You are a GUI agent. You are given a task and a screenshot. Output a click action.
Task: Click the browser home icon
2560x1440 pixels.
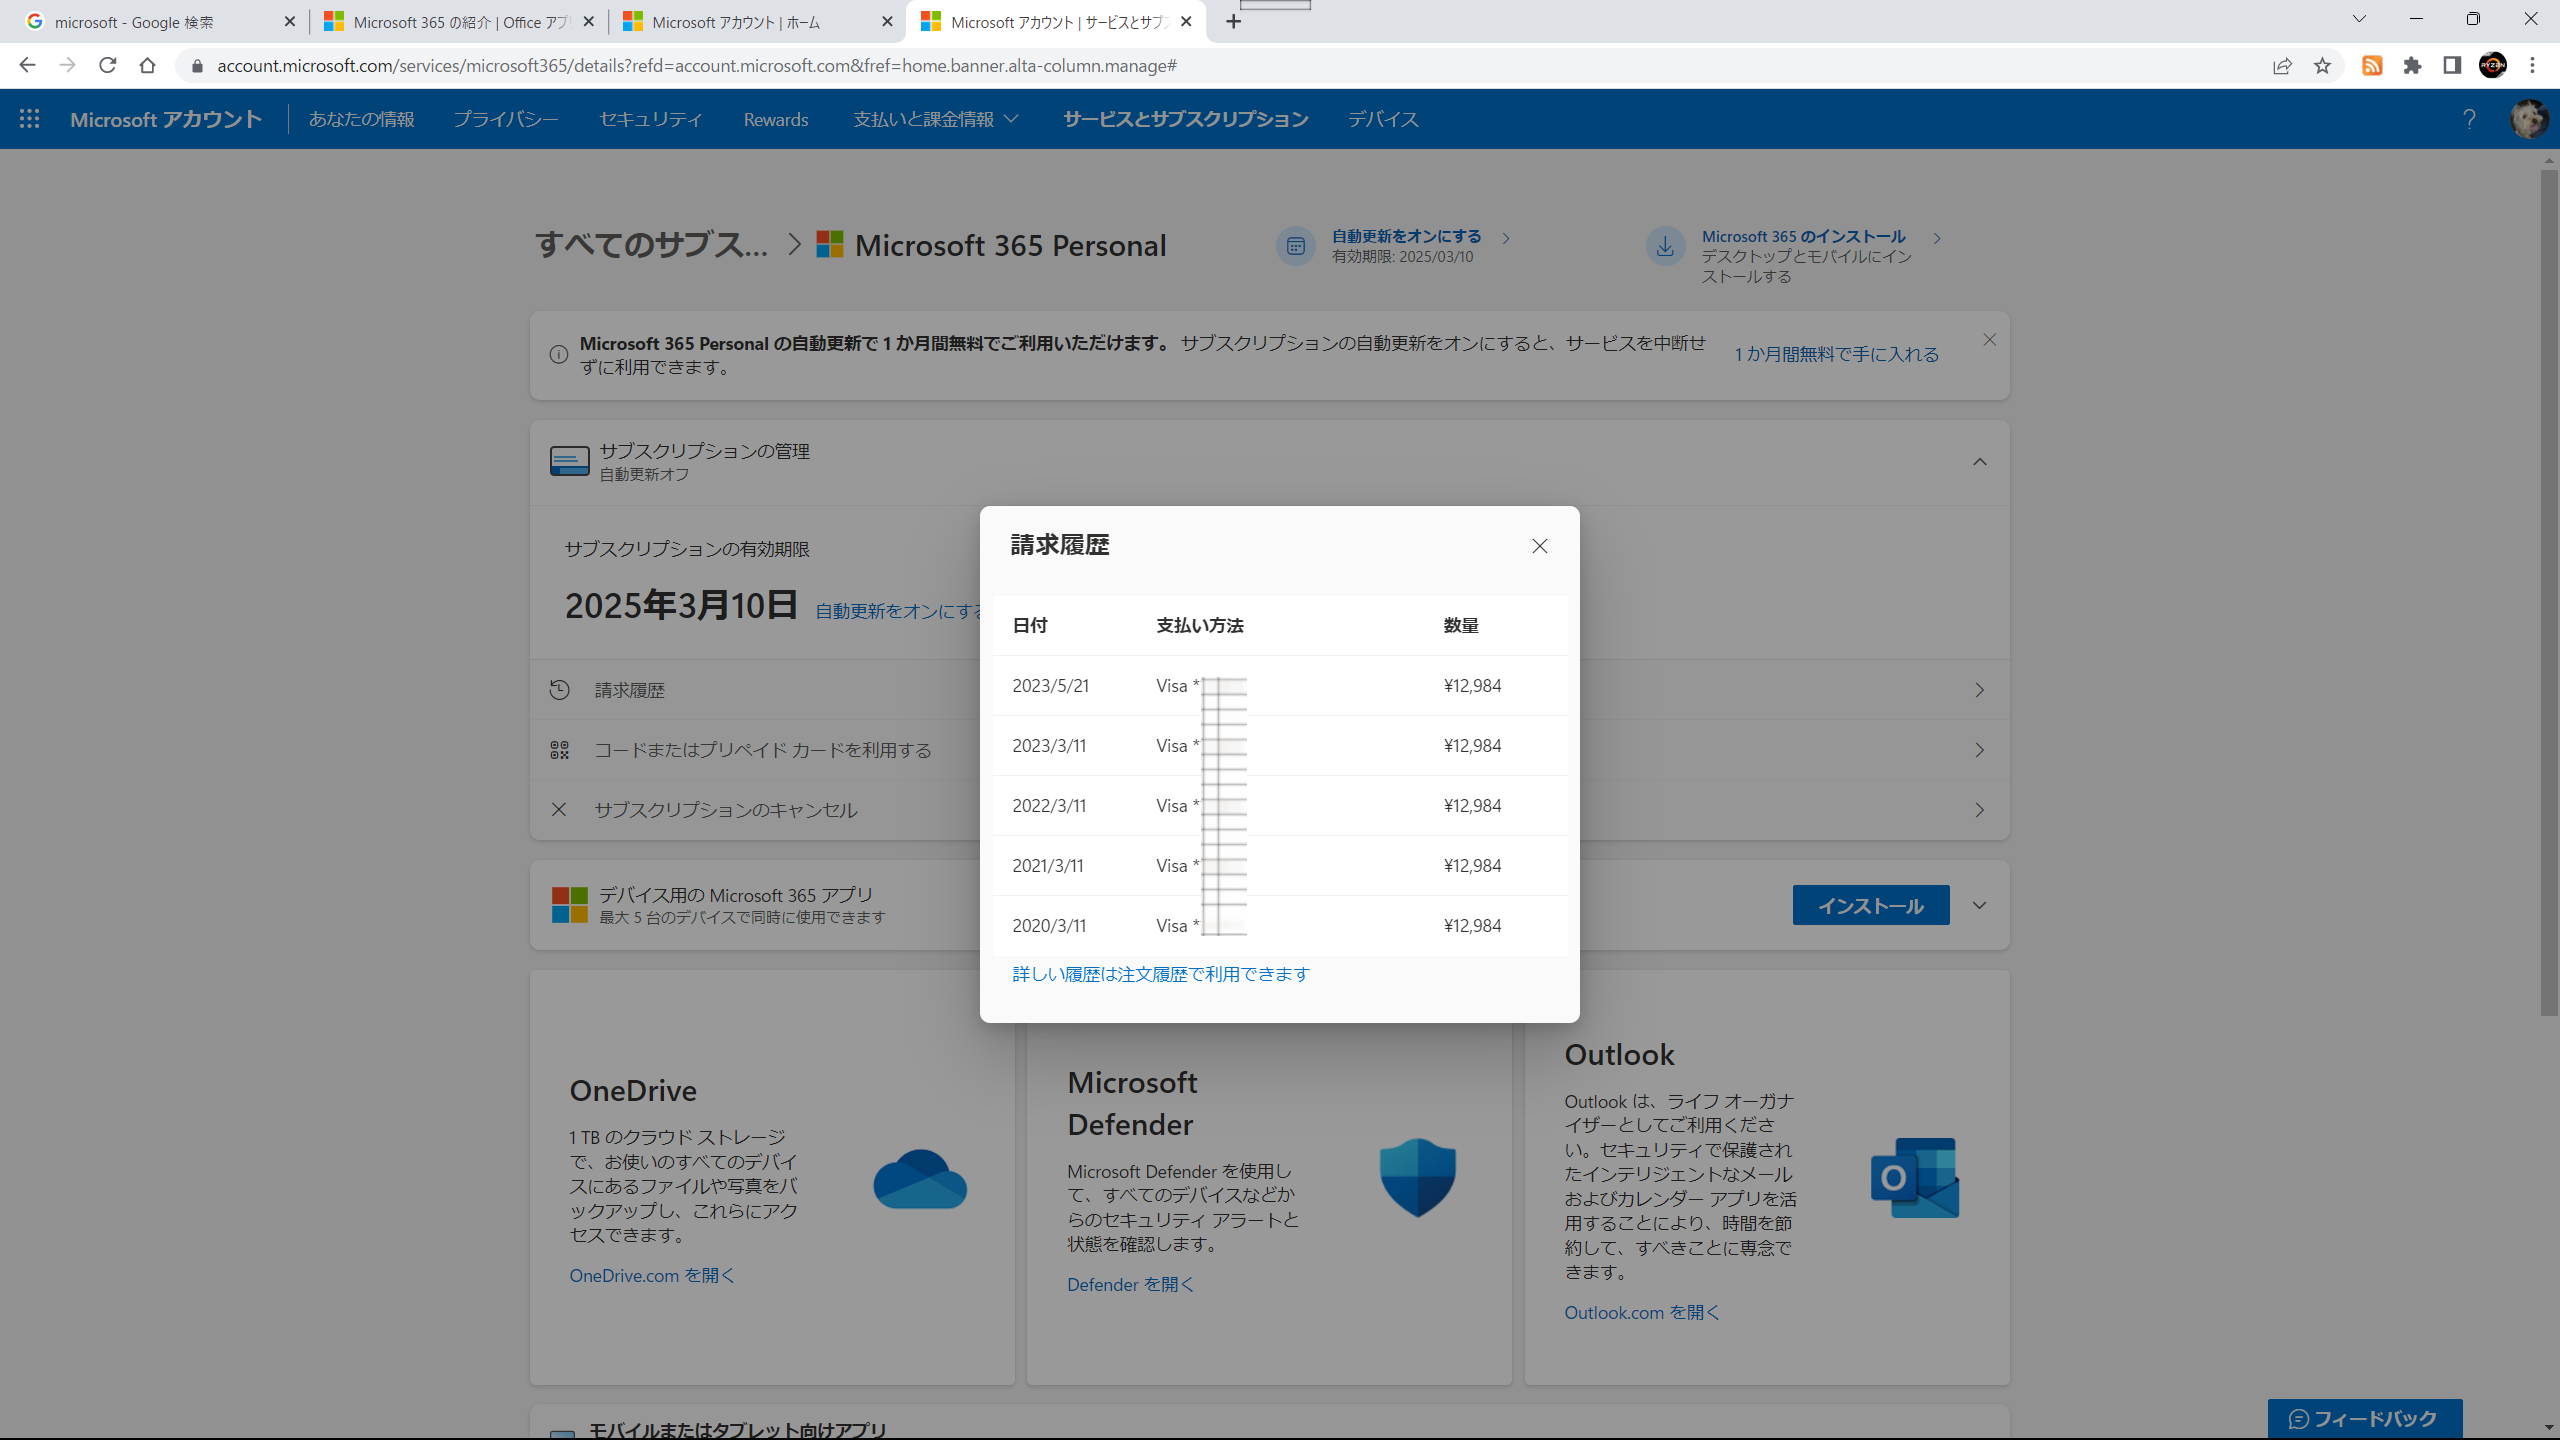coord(147,65)
